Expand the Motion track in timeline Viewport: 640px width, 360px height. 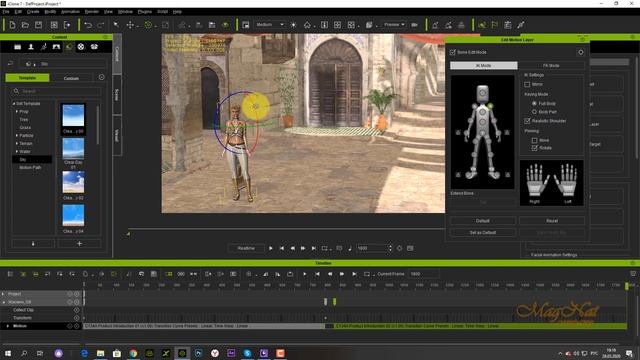point(8,326)
